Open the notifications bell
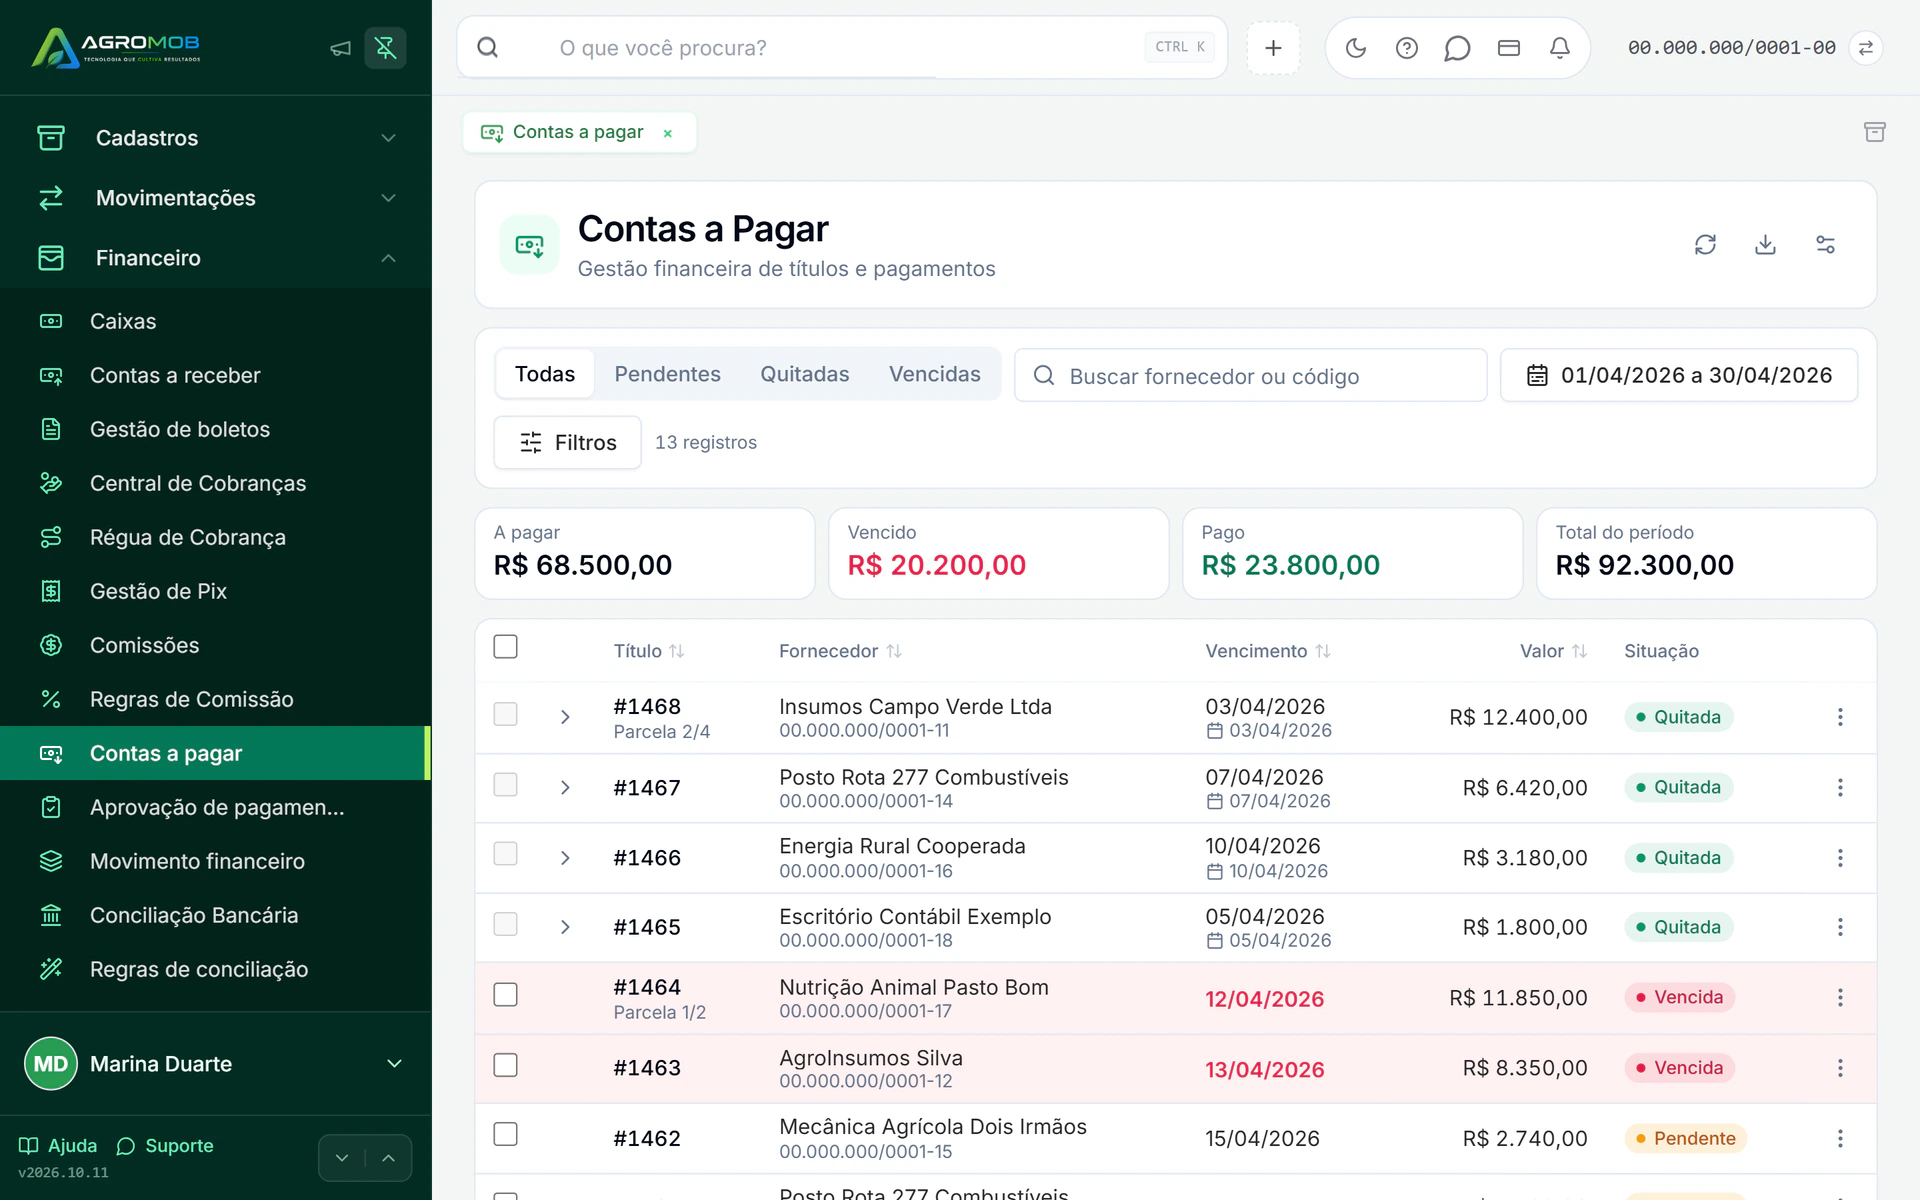Viewport: 1920px width, 1200px height. pyautogui.click(x=1560, y=48)
